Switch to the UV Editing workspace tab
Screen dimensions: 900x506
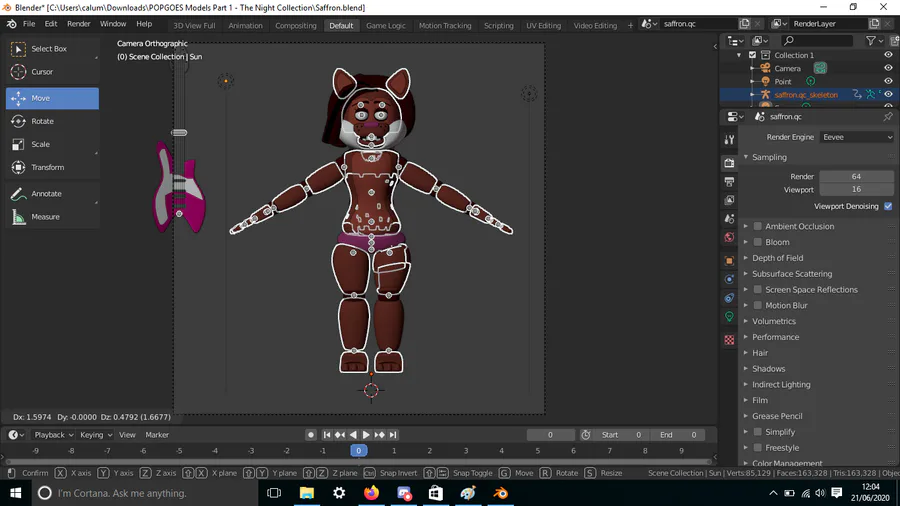point(544,25)
